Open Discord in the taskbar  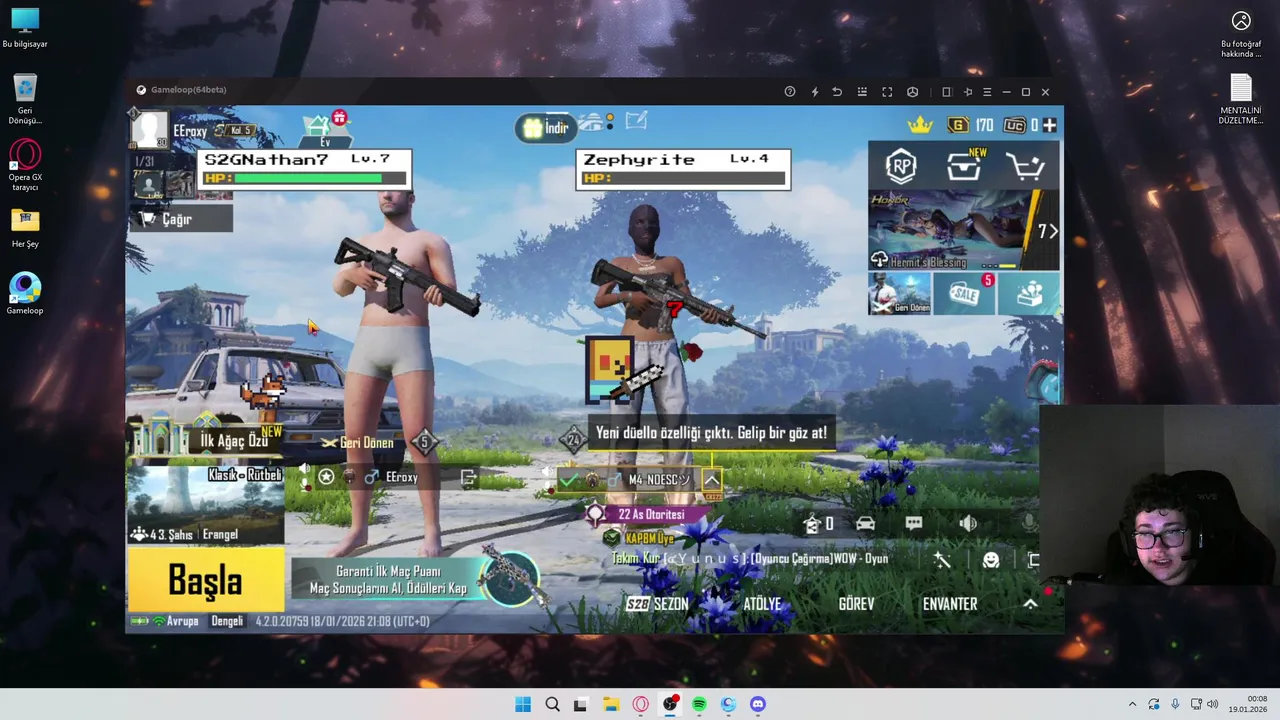pos(757,704)
